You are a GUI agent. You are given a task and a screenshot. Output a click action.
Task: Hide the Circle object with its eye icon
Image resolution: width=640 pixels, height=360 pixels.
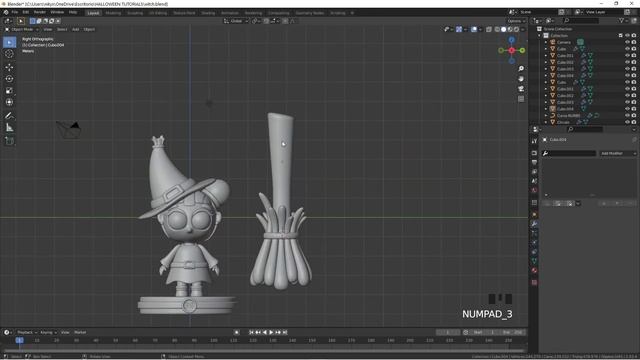pyautogui.click(x=627, y=122)
